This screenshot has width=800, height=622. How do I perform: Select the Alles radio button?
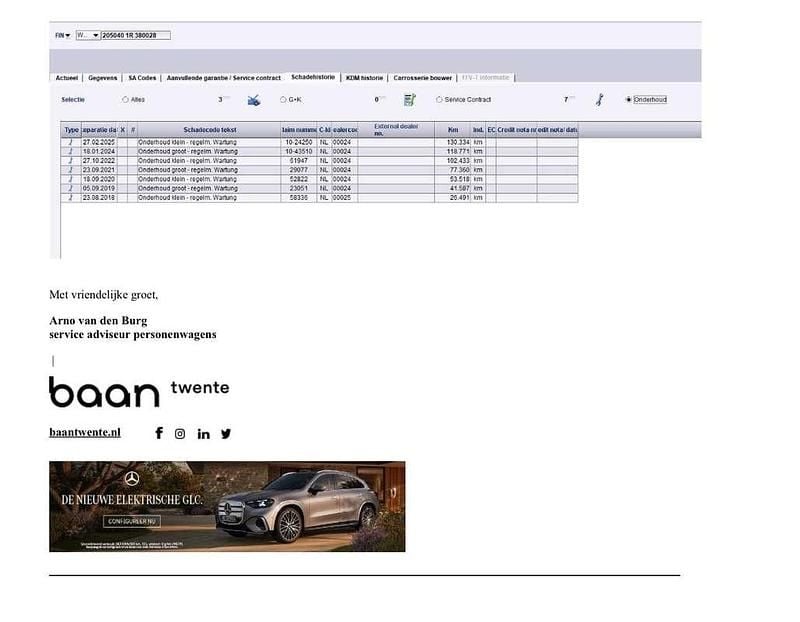(x=125, y=100)
